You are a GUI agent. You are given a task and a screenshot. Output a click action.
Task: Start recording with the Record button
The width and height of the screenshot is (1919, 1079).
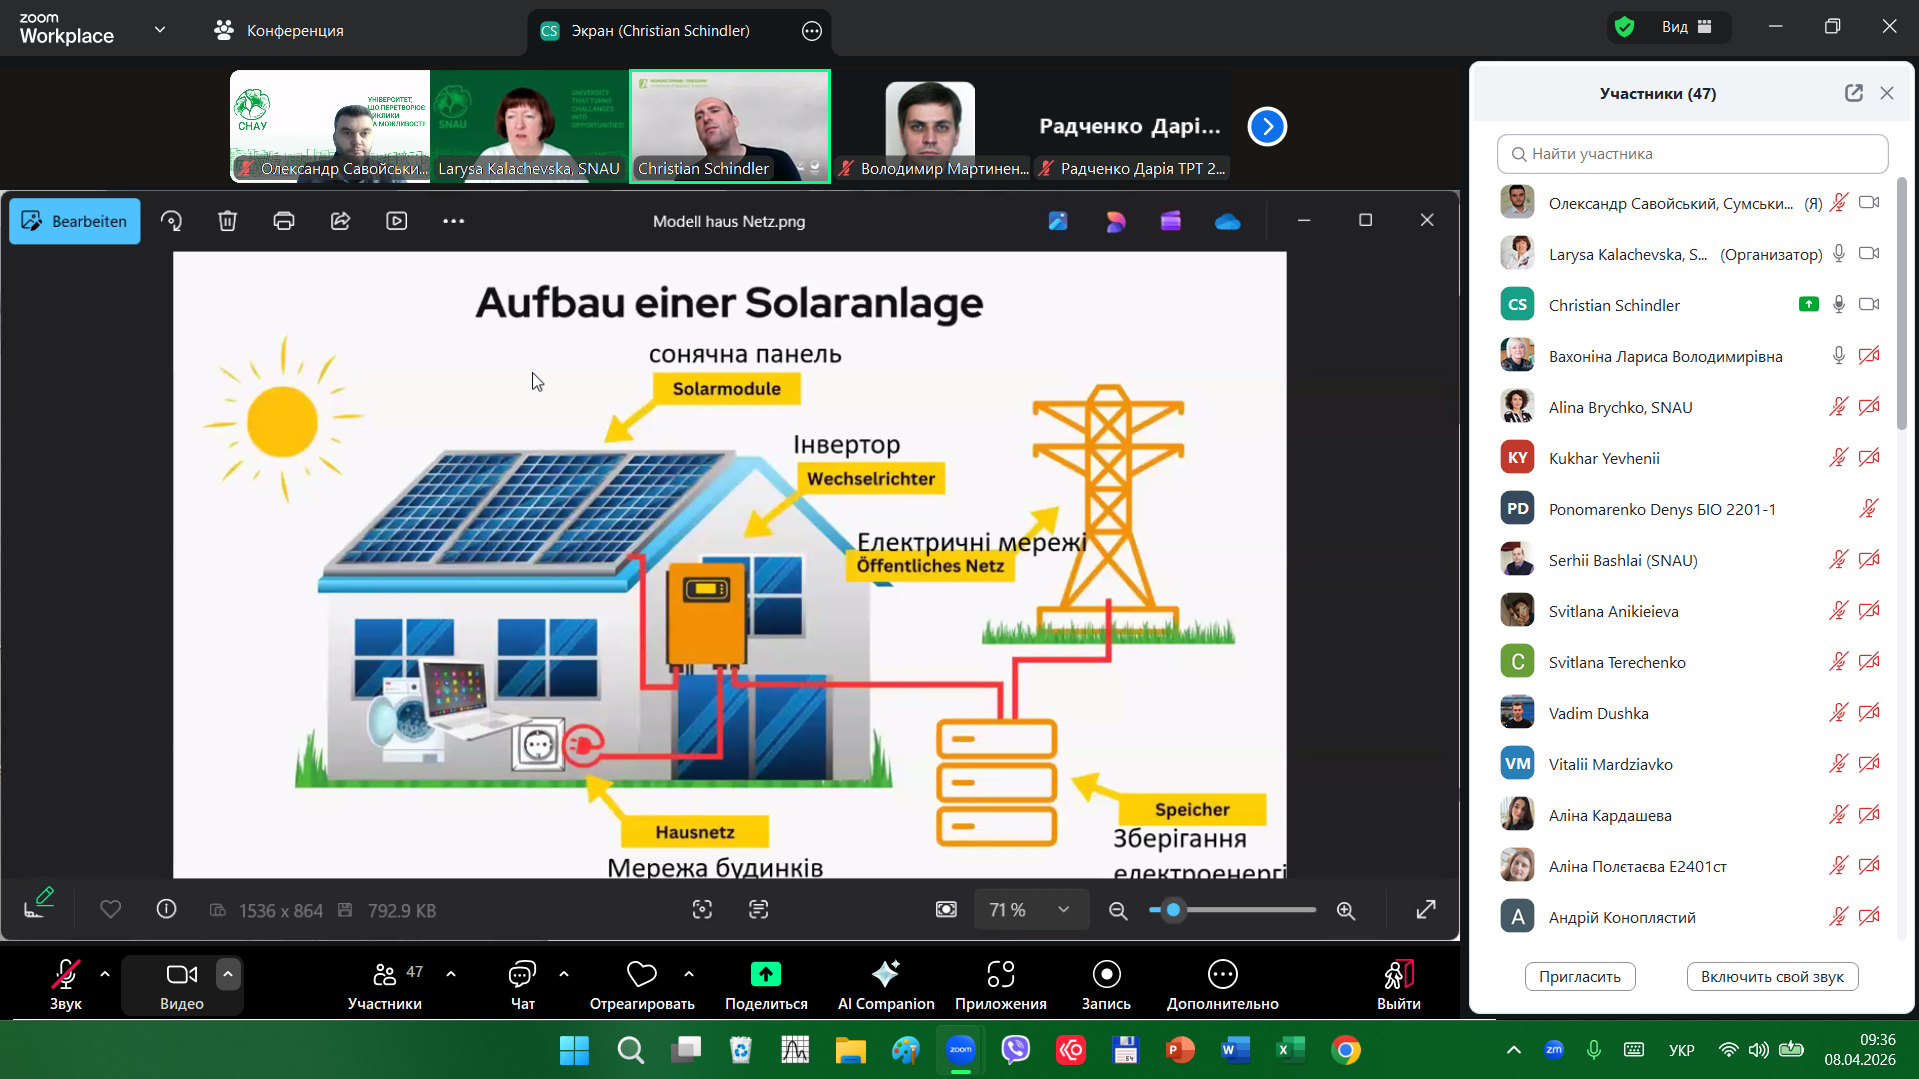(x=1106, y=985)
